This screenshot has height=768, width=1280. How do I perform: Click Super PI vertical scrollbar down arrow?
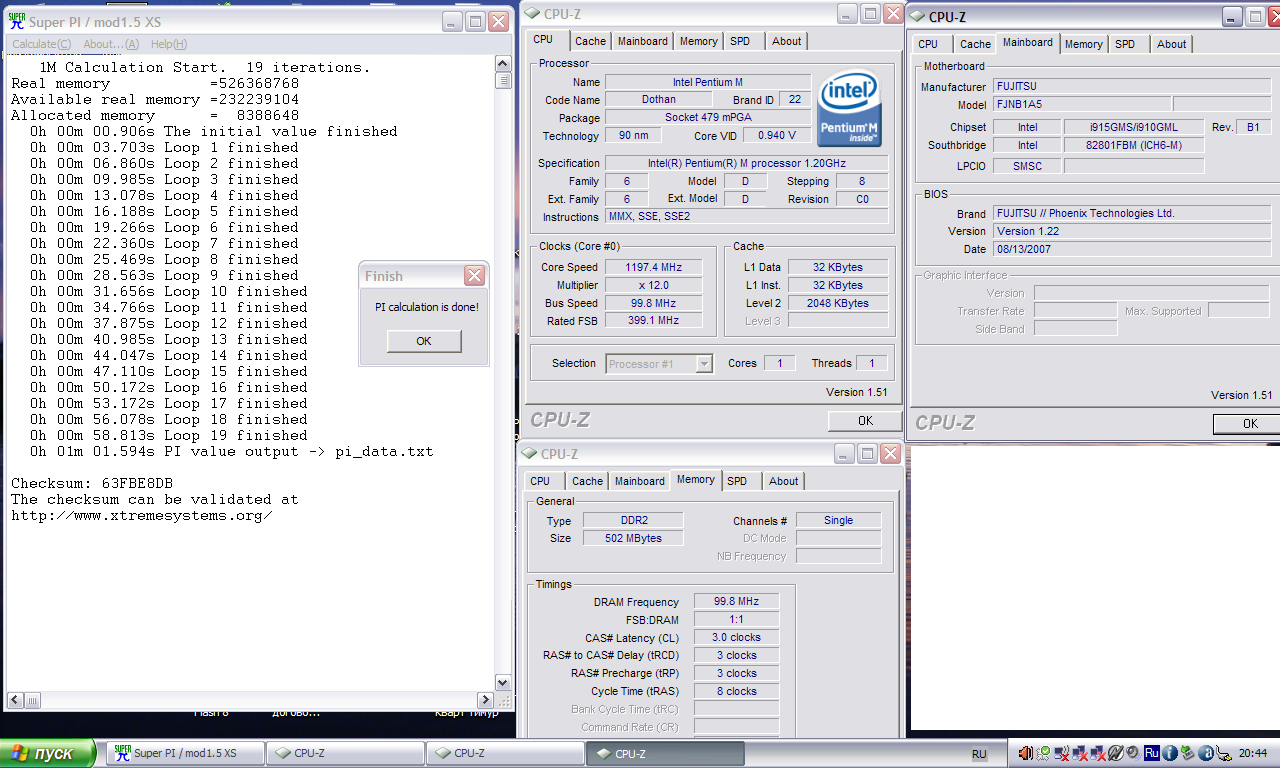[x=503, y=684]
